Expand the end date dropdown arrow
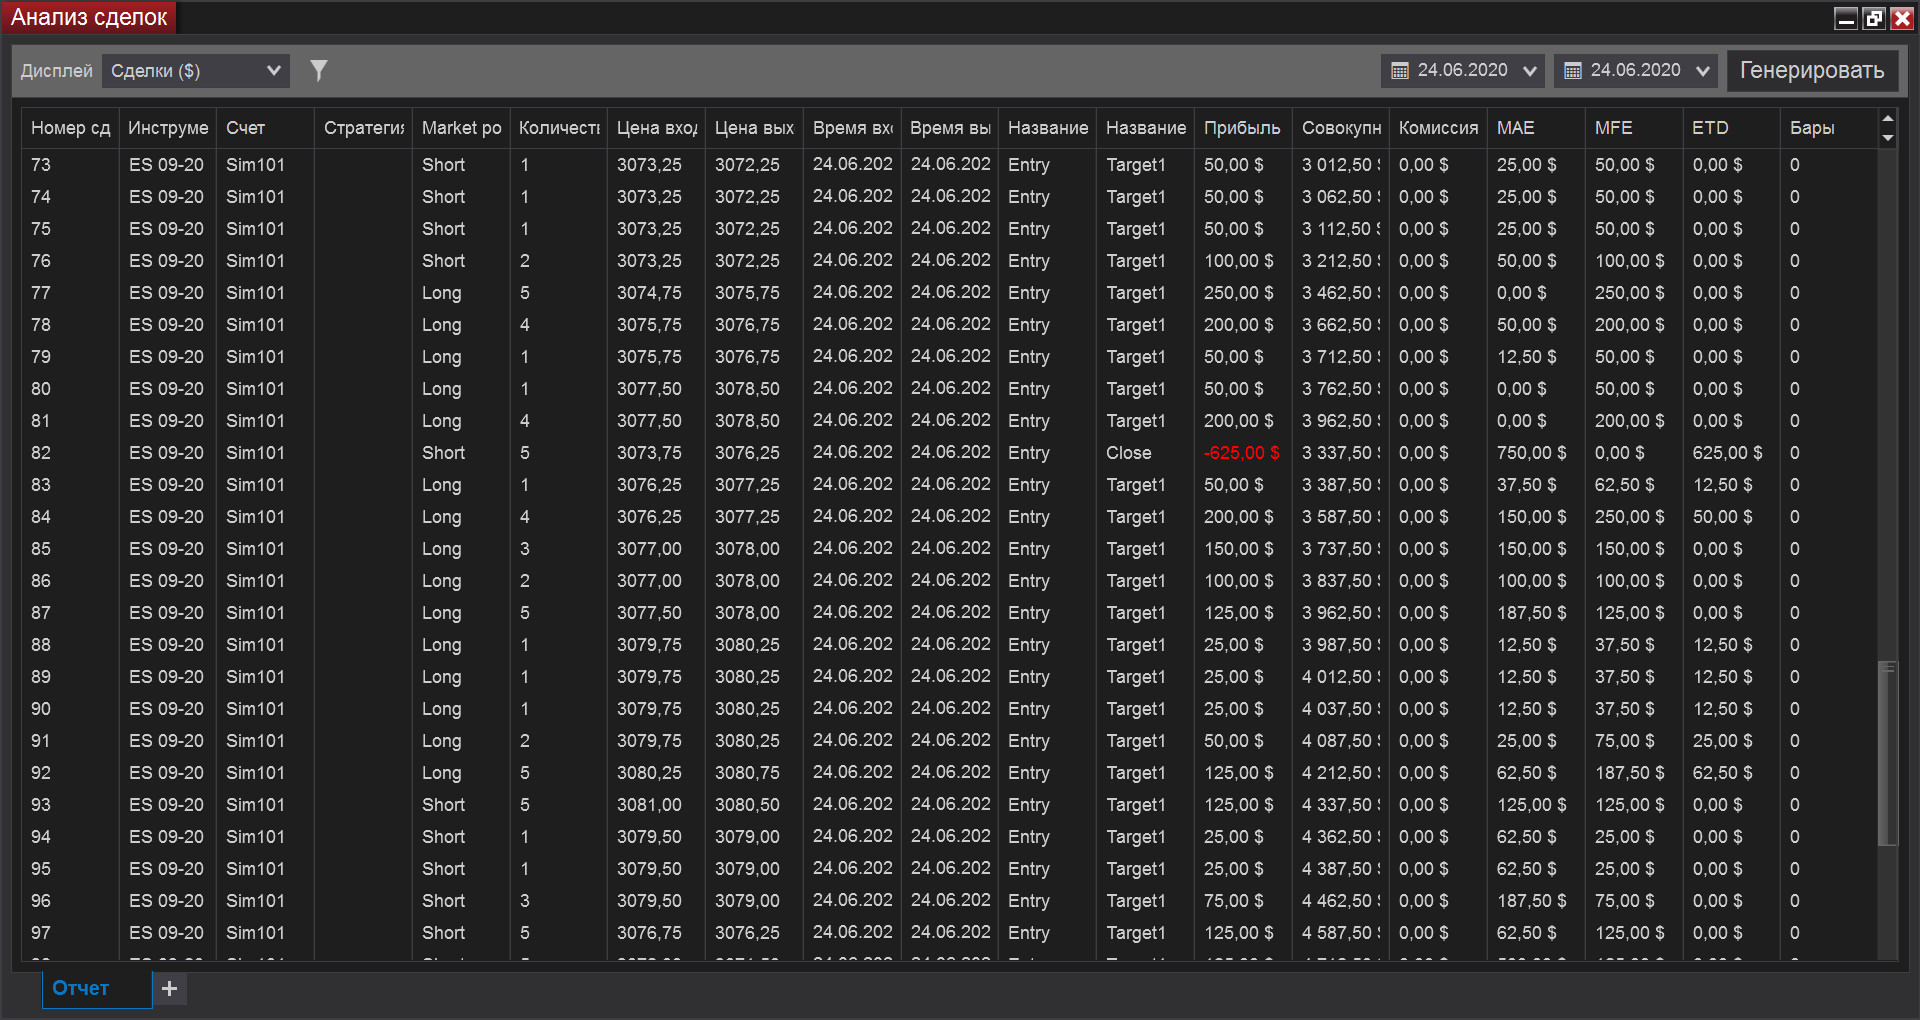This screenshot has width=1920, height=1020. pos(1702,71)
